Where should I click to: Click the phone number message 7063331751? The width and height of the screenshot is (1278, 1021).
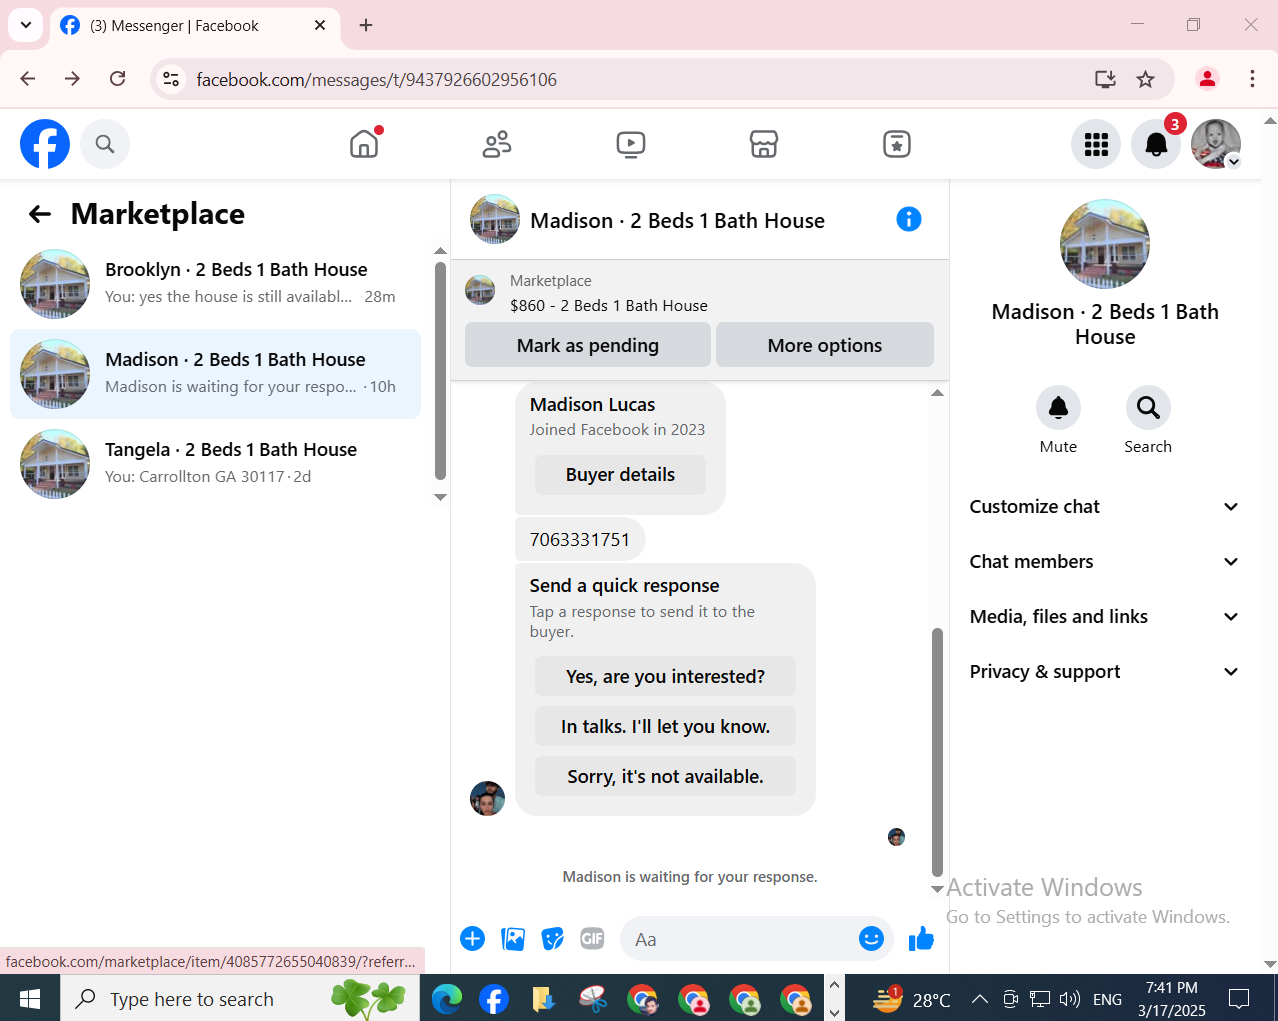[x=580, y=540]
